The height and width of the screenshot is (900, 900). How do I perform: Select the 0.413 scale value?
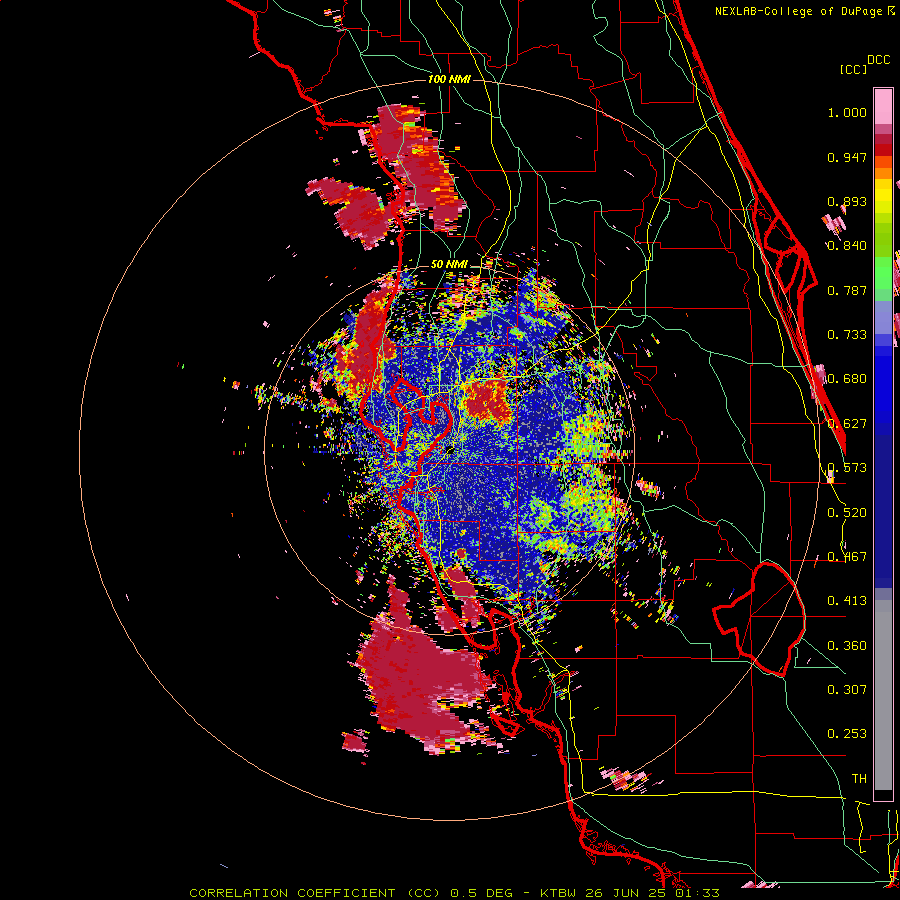[x=847, y=601]
